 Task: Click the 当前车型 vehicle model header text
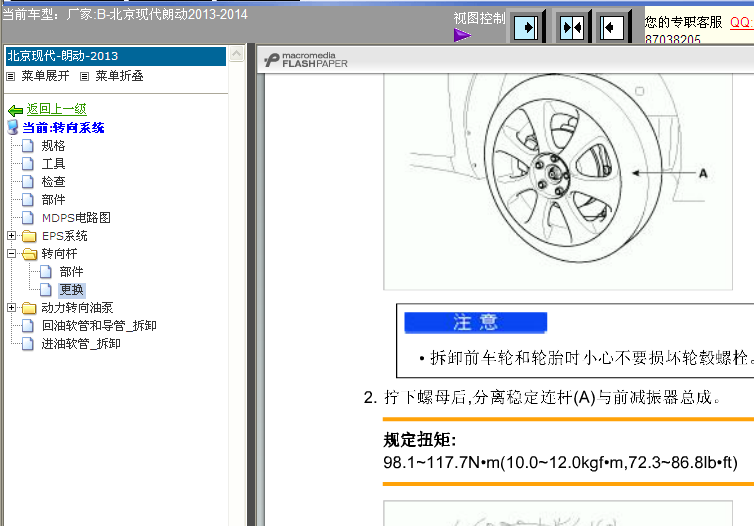pyautogui.click(x=125, y=14)
